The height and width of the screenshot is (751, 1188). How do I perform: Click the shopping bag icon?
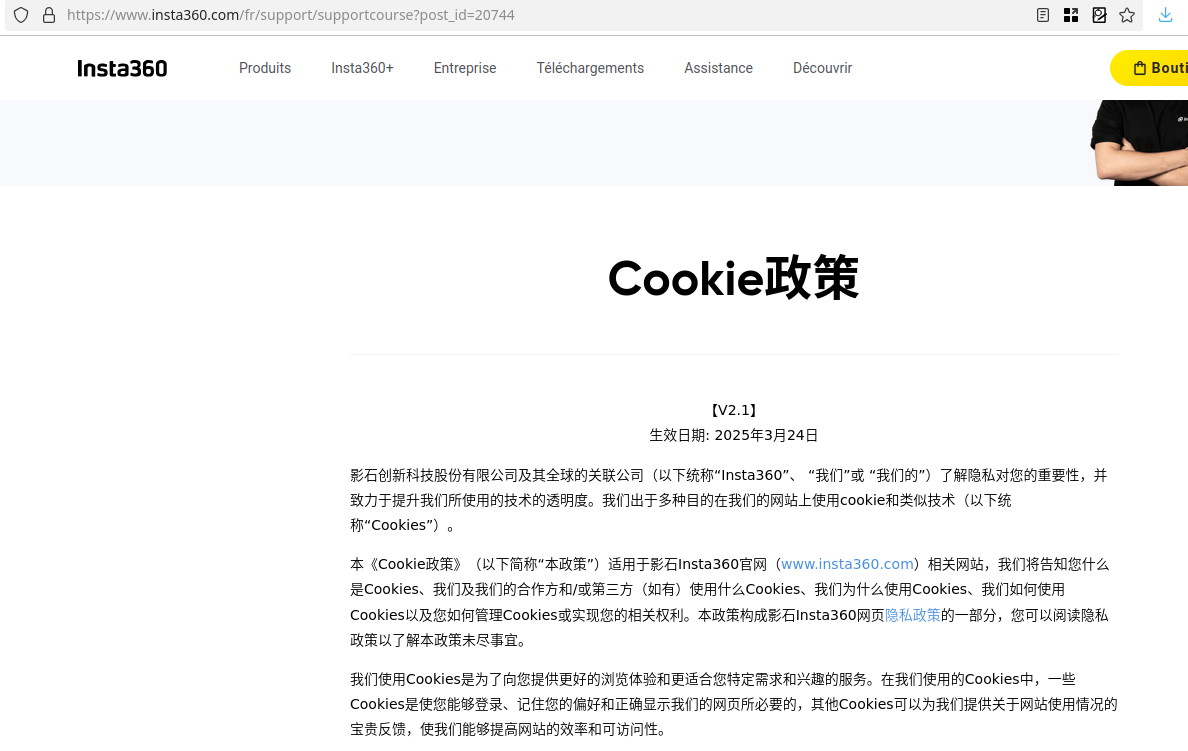coord(1140,68)
